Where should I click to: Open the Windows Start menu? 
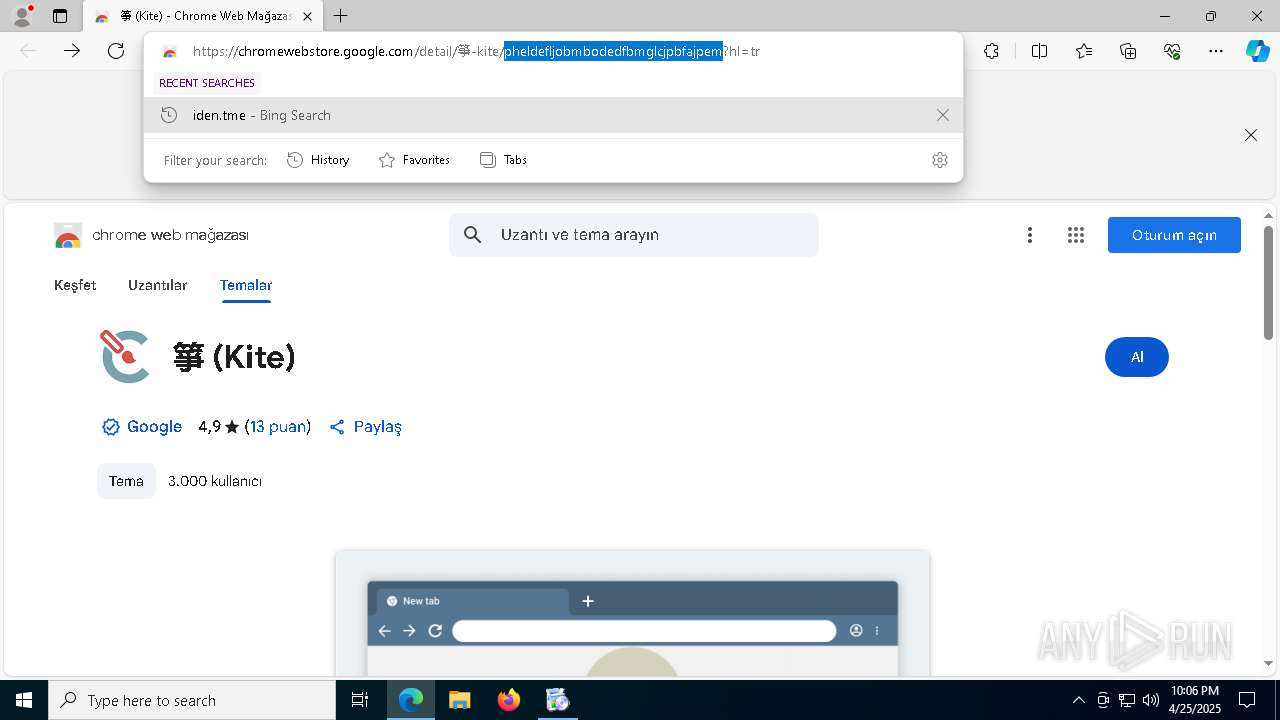pos(24,700)
